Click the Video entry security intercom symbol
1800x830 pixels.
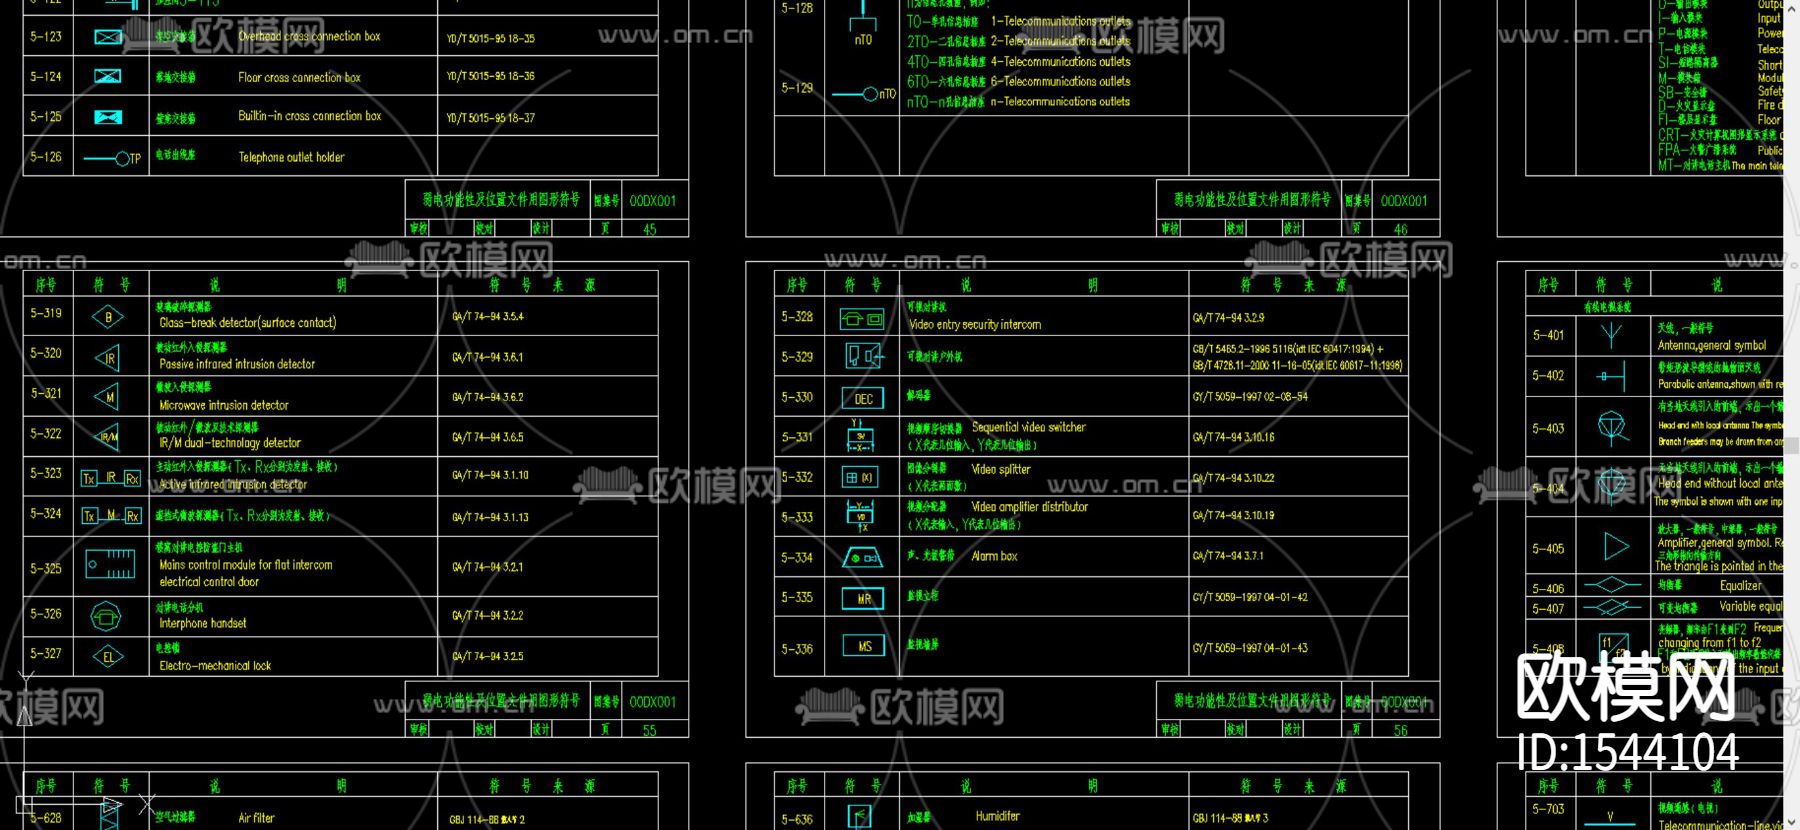tap(862, 320)
